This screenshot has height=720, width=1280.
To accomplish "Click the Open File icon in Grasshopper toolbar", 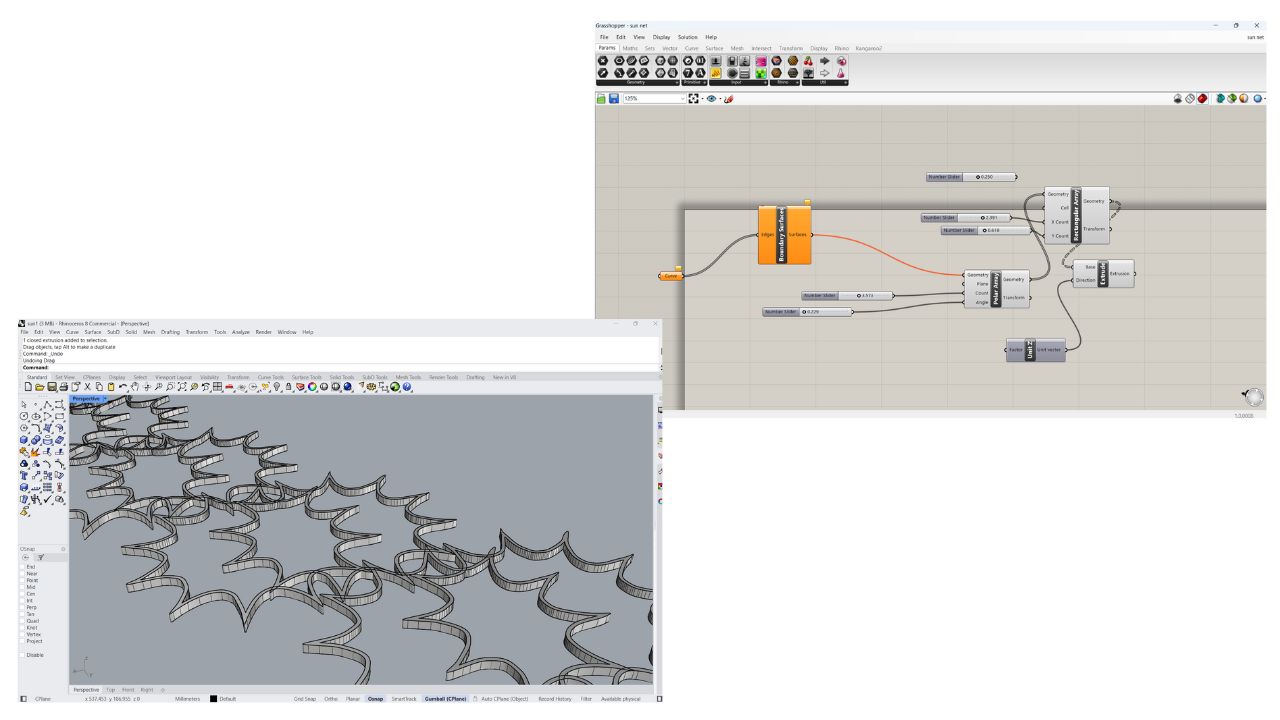I will pyautogui.click(x=601, y=99).
